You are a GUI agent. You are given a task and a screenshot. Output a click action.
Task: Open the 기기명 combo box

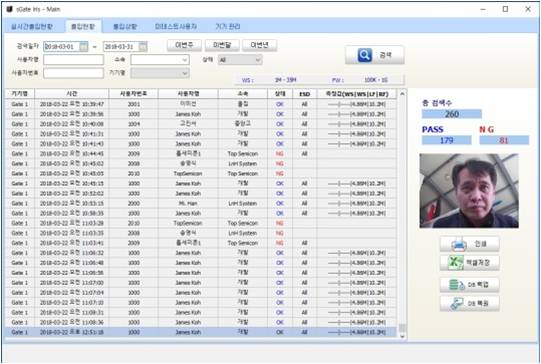click(160, 73)
